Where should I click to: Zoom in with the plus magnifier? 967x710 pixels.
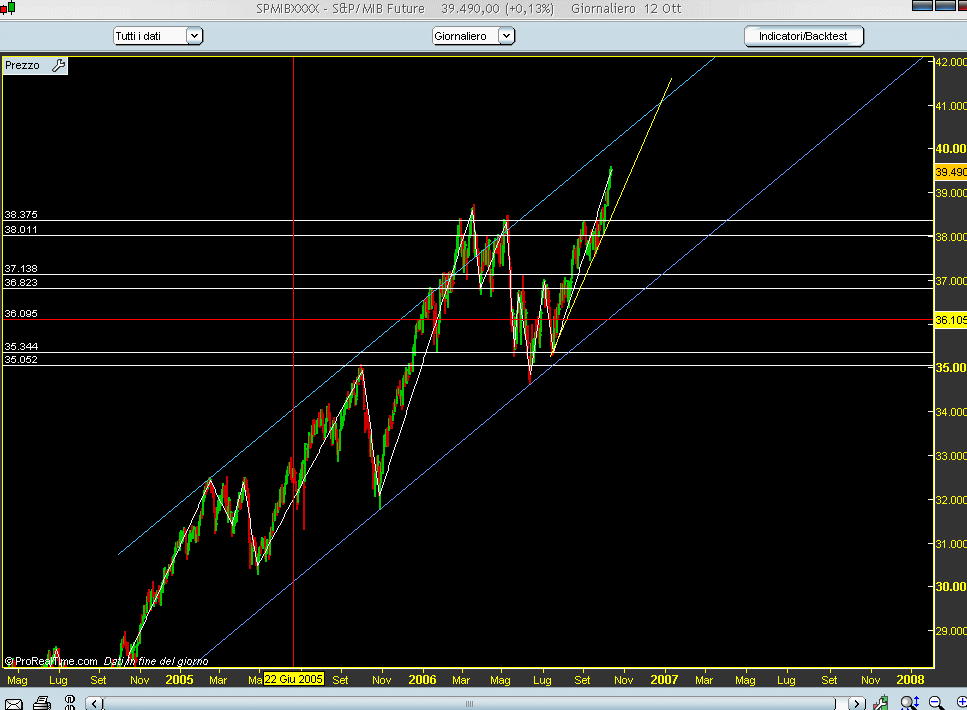[961, 703]
